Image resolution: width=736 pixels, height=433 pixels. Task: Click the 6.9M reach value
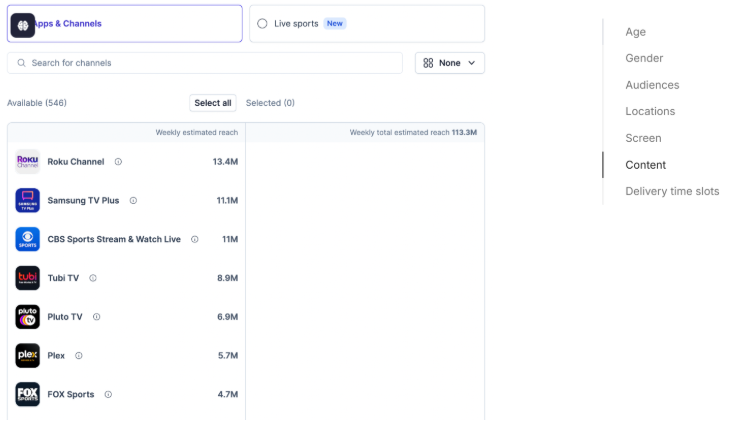(228, 317)
